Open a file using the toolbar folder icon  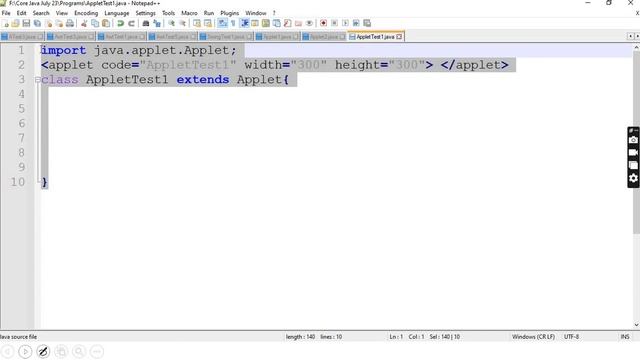click(x=16, y=23)
